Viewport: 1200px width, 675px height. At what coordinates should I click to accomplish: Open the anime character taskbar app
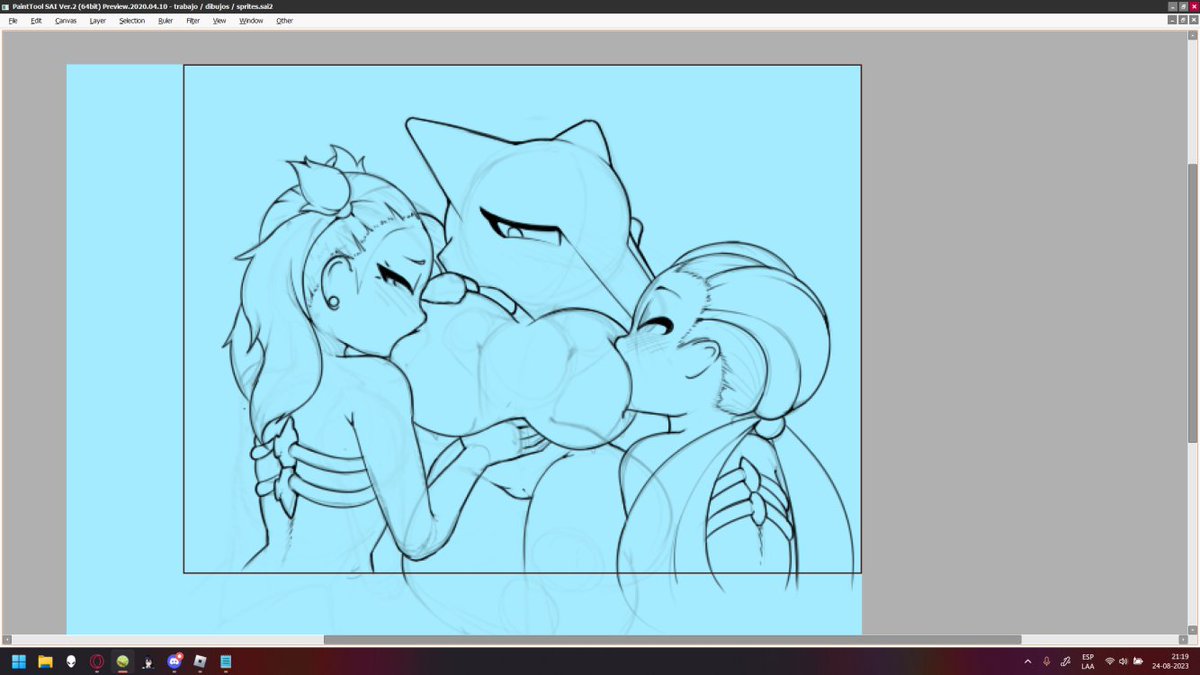[x=149, y=661]
